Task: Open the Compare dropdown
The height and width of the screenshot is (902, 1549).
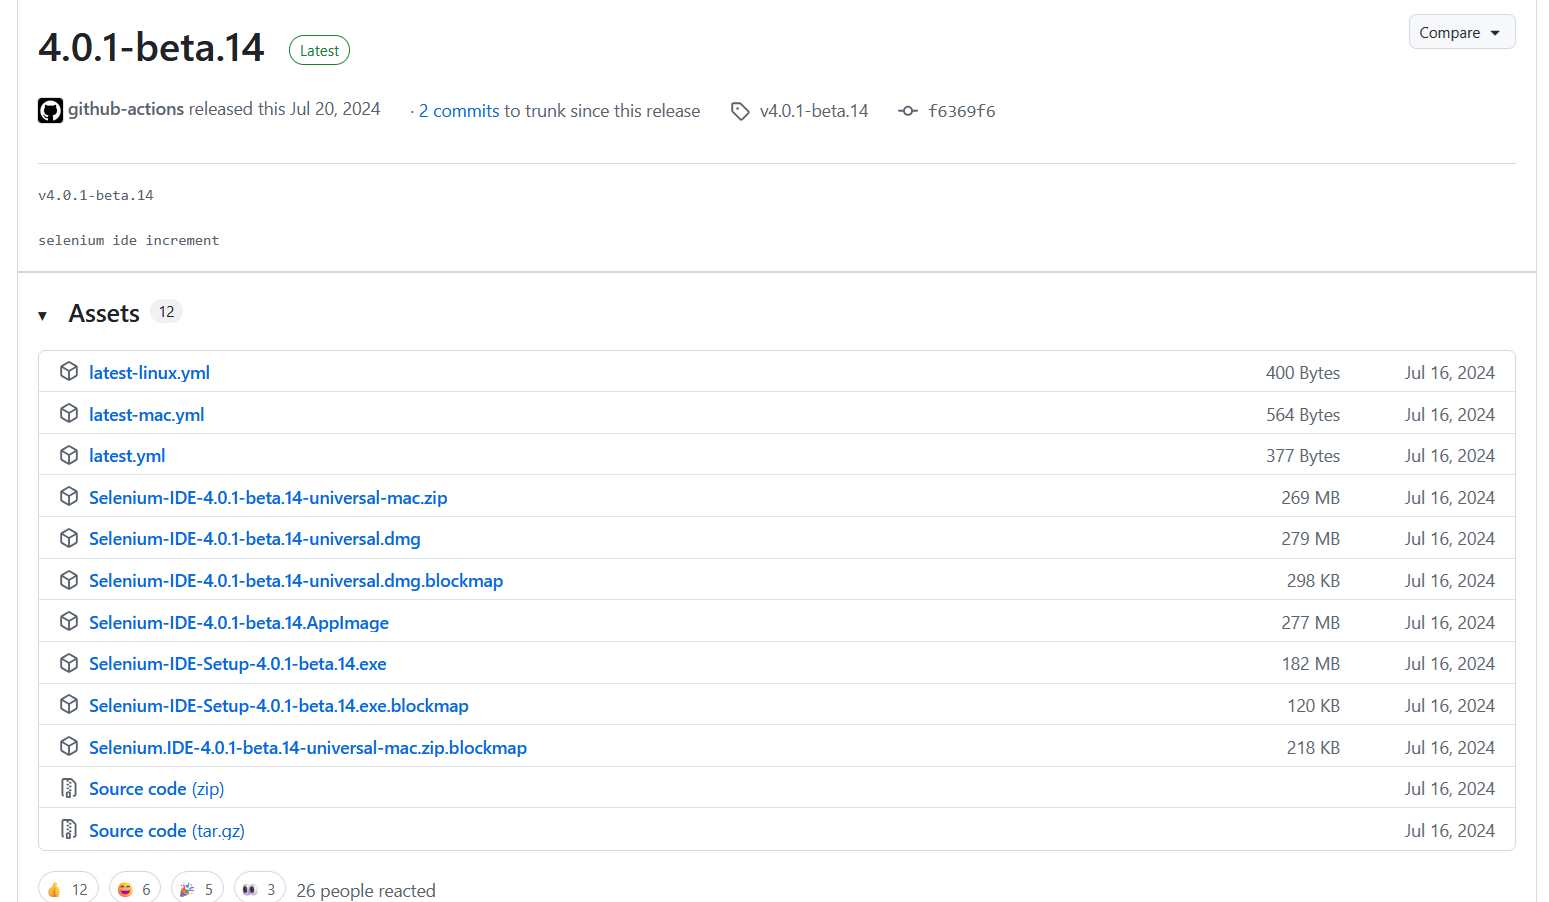Action: [1461, 32]
